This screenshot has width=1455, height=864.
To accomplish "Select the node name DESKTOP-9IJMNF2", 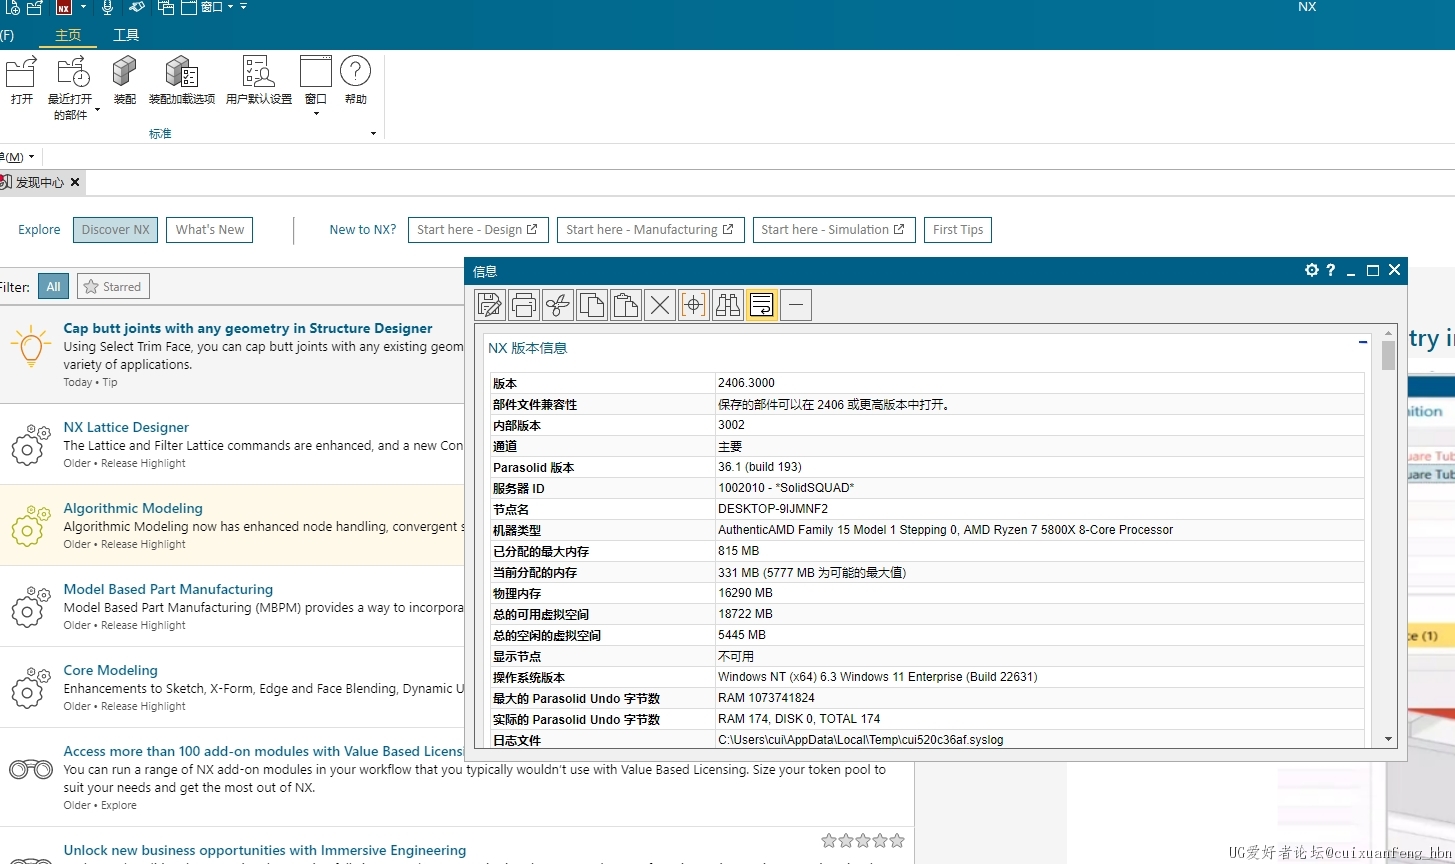I will (773, 509).
